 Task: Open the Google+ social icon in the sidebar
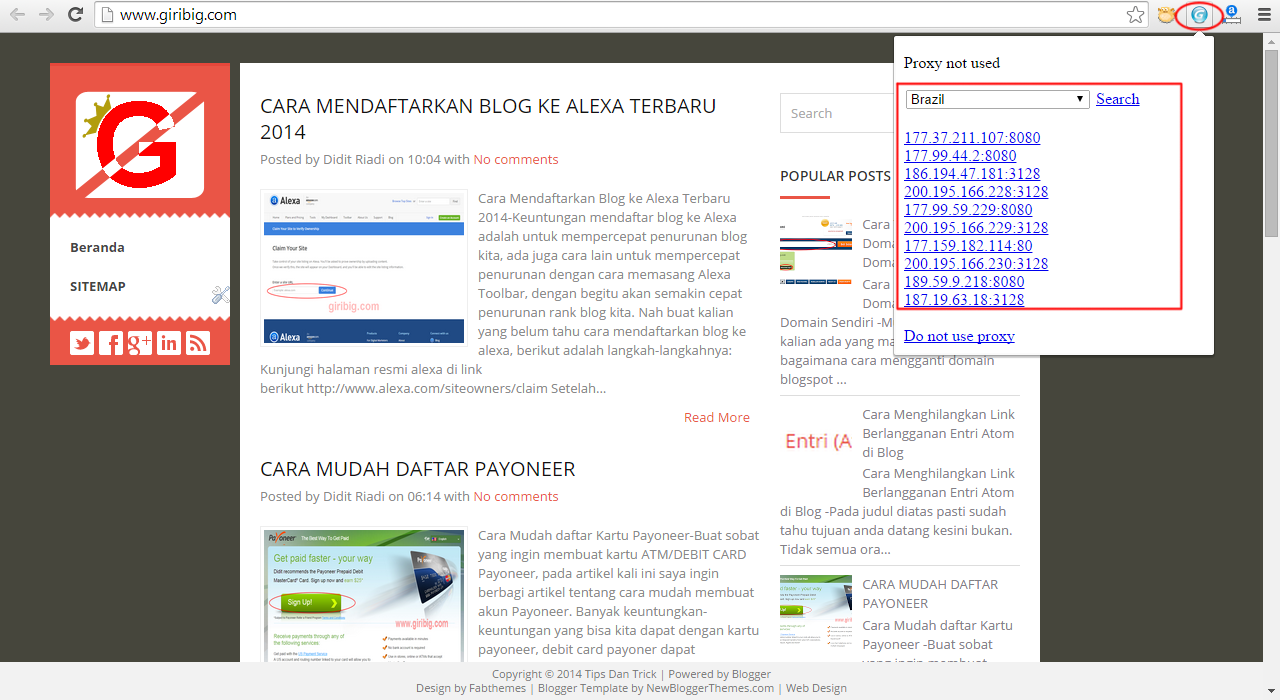(140, 343)
